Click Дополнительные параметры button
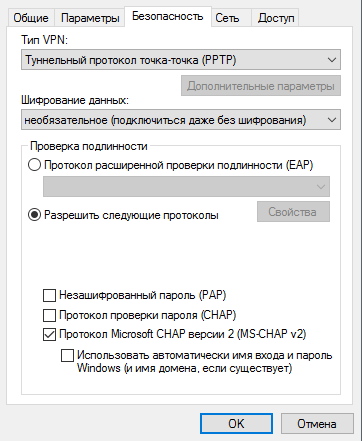This screenshot has width=362, height=441. pyautogui.click(x=261, y=86)
